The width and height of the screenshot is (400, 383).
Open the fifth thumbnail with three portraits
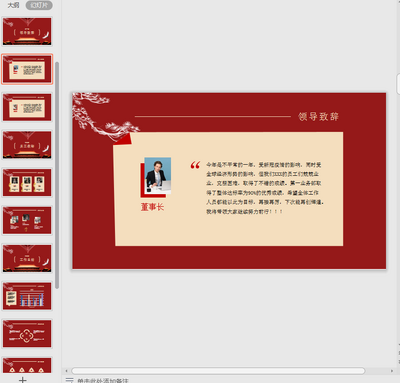[27, 183]
